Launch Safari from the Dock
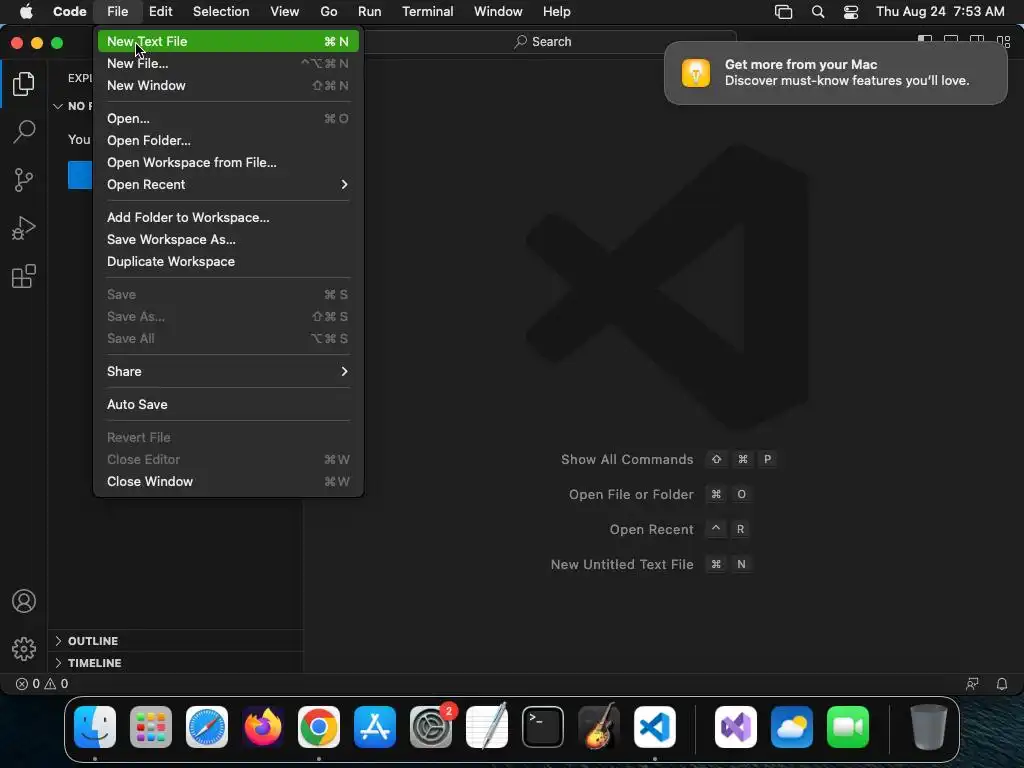Image resolution: width=1024 pixels, height=768 pixels. click(x=207, y=727)
